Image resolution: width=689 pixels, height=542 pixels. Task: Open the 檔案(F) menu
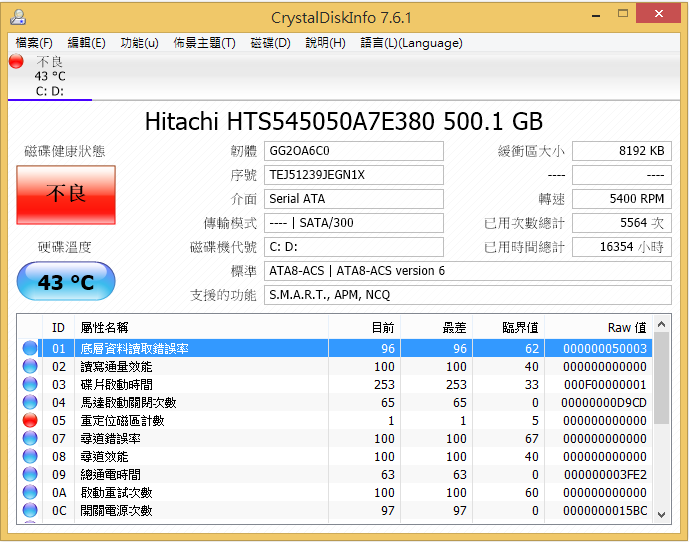click(34, 43)
